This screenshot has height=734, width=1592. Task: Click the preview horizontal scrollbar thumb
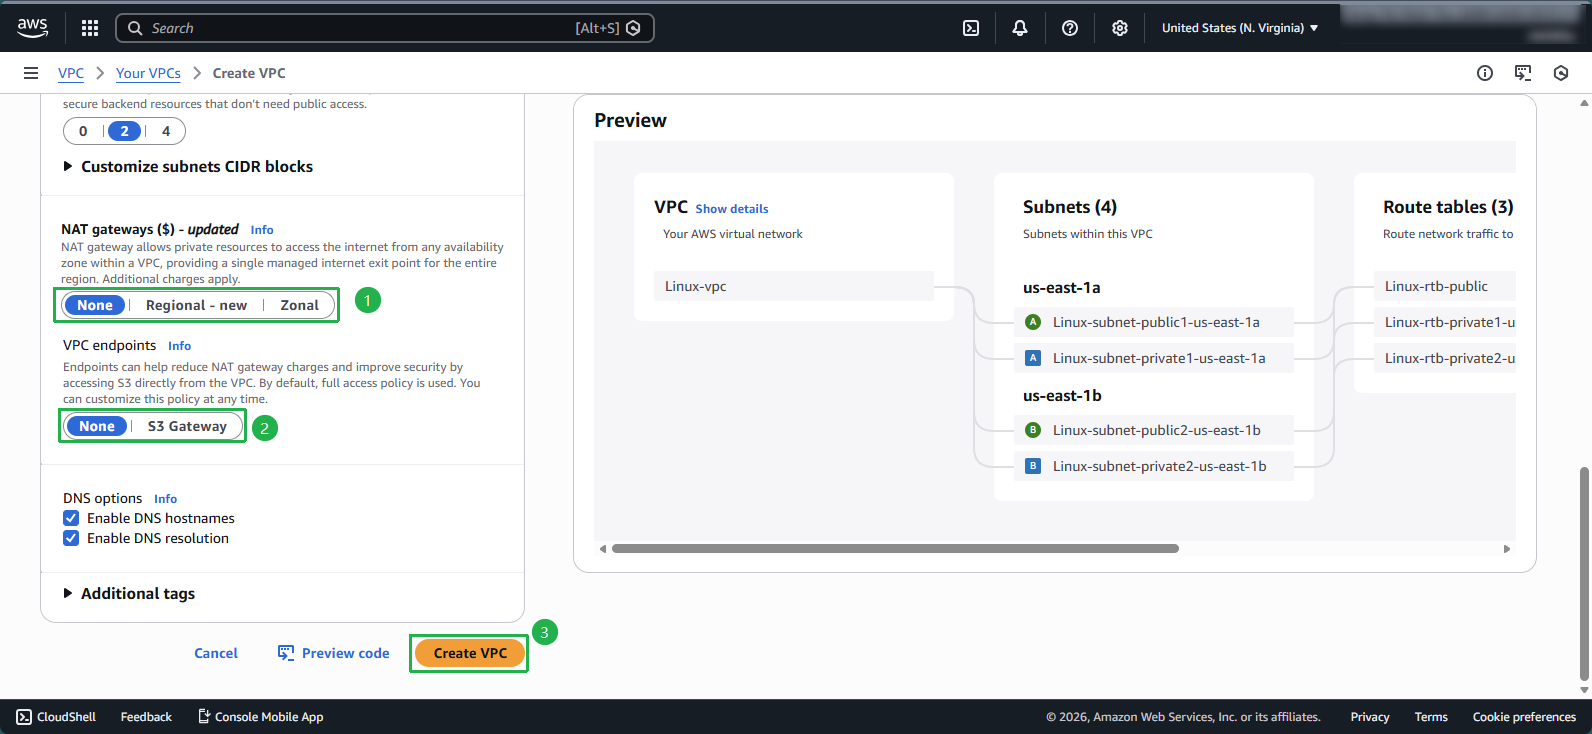[895, 548]
